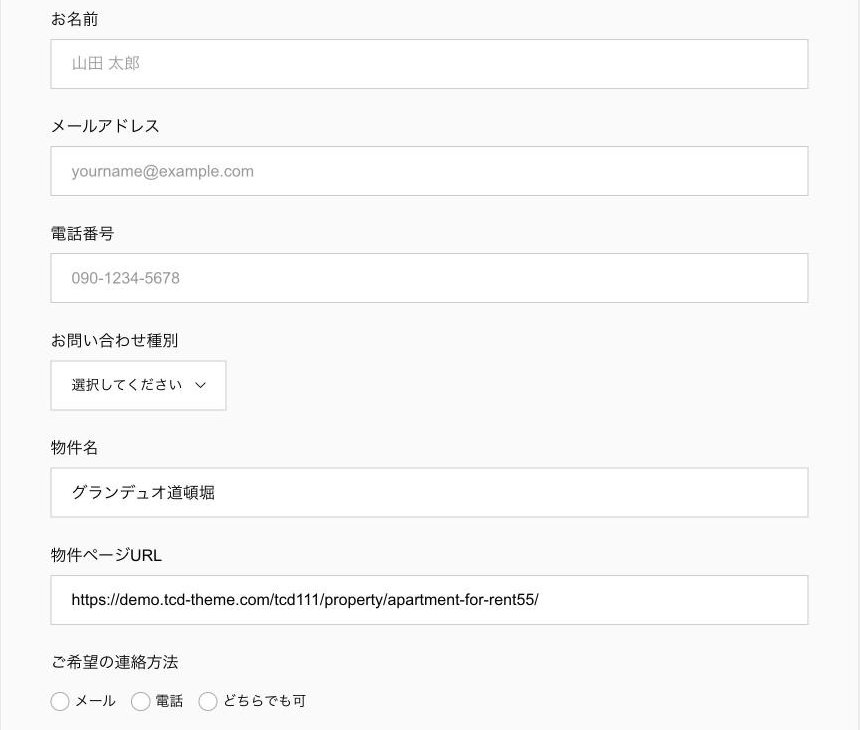Select the 電話 contact radio button

(140, 701)
